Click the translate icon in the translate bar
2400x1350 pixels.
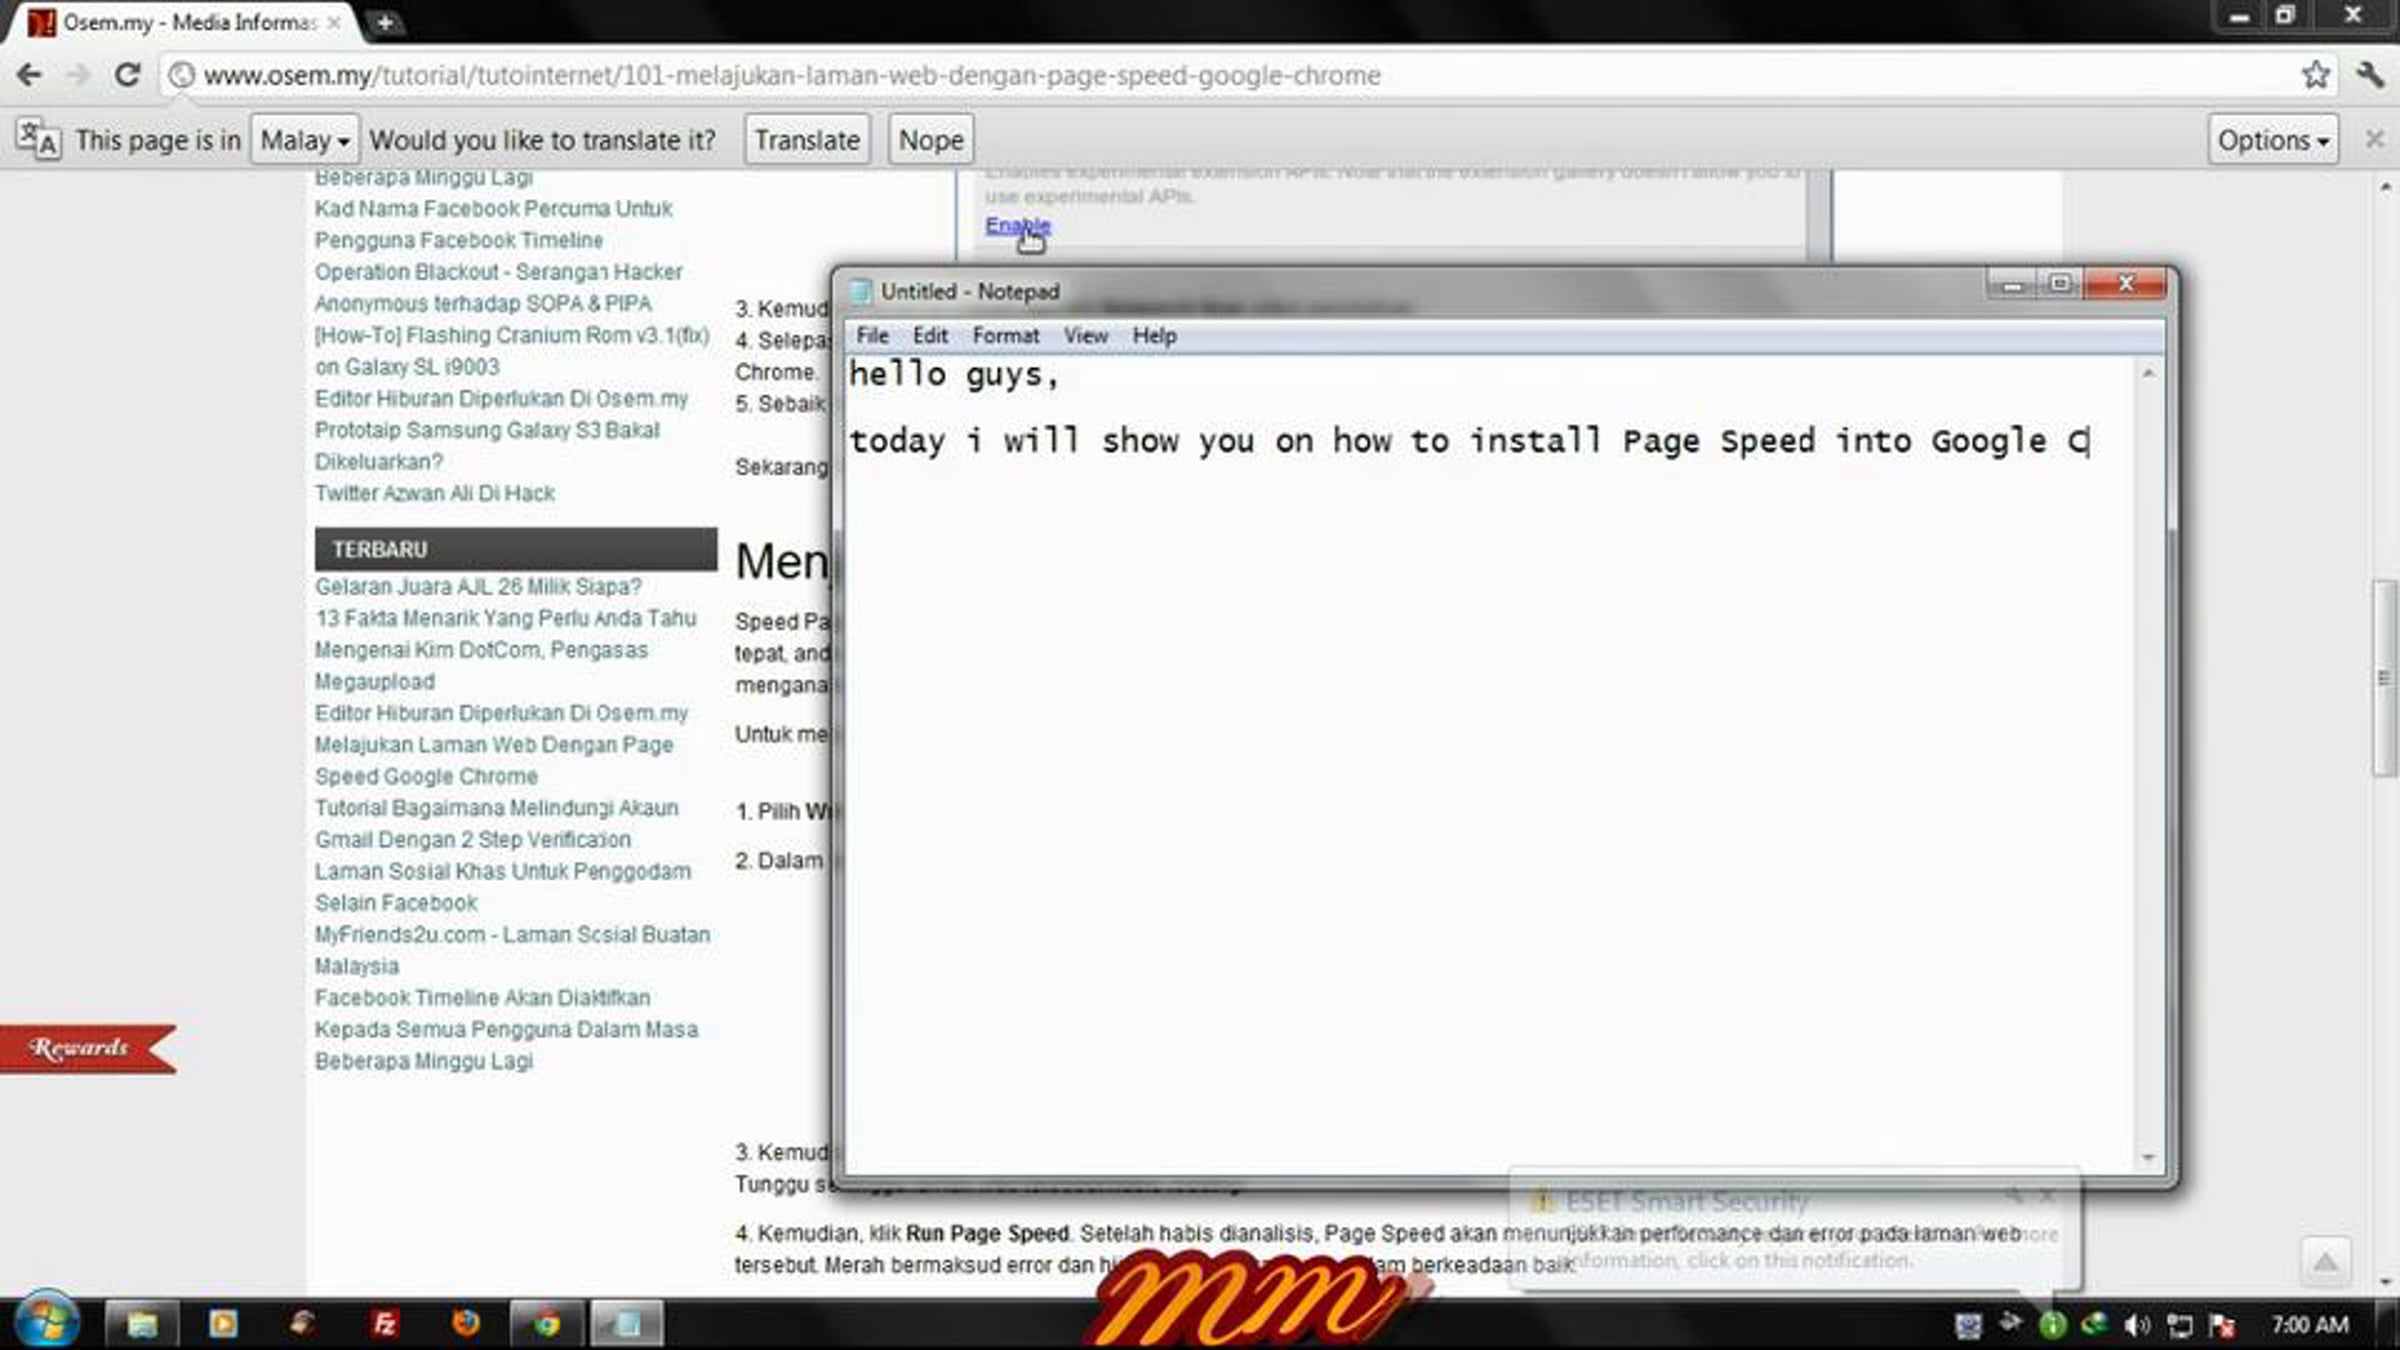[x=38, y=139]
